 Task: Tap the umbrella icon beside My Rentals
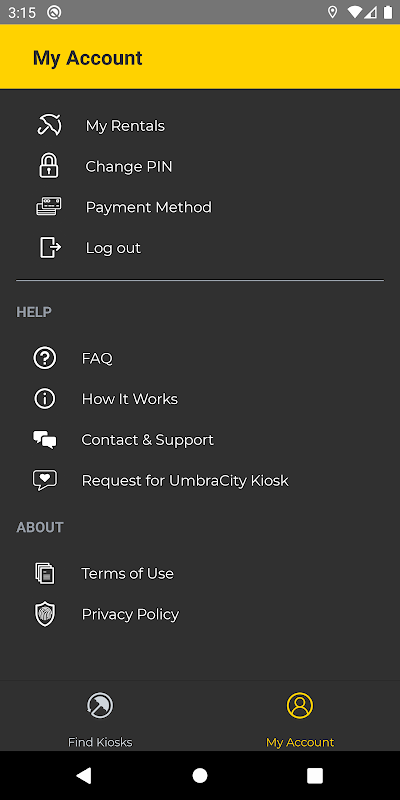click(x=49, y=125)
